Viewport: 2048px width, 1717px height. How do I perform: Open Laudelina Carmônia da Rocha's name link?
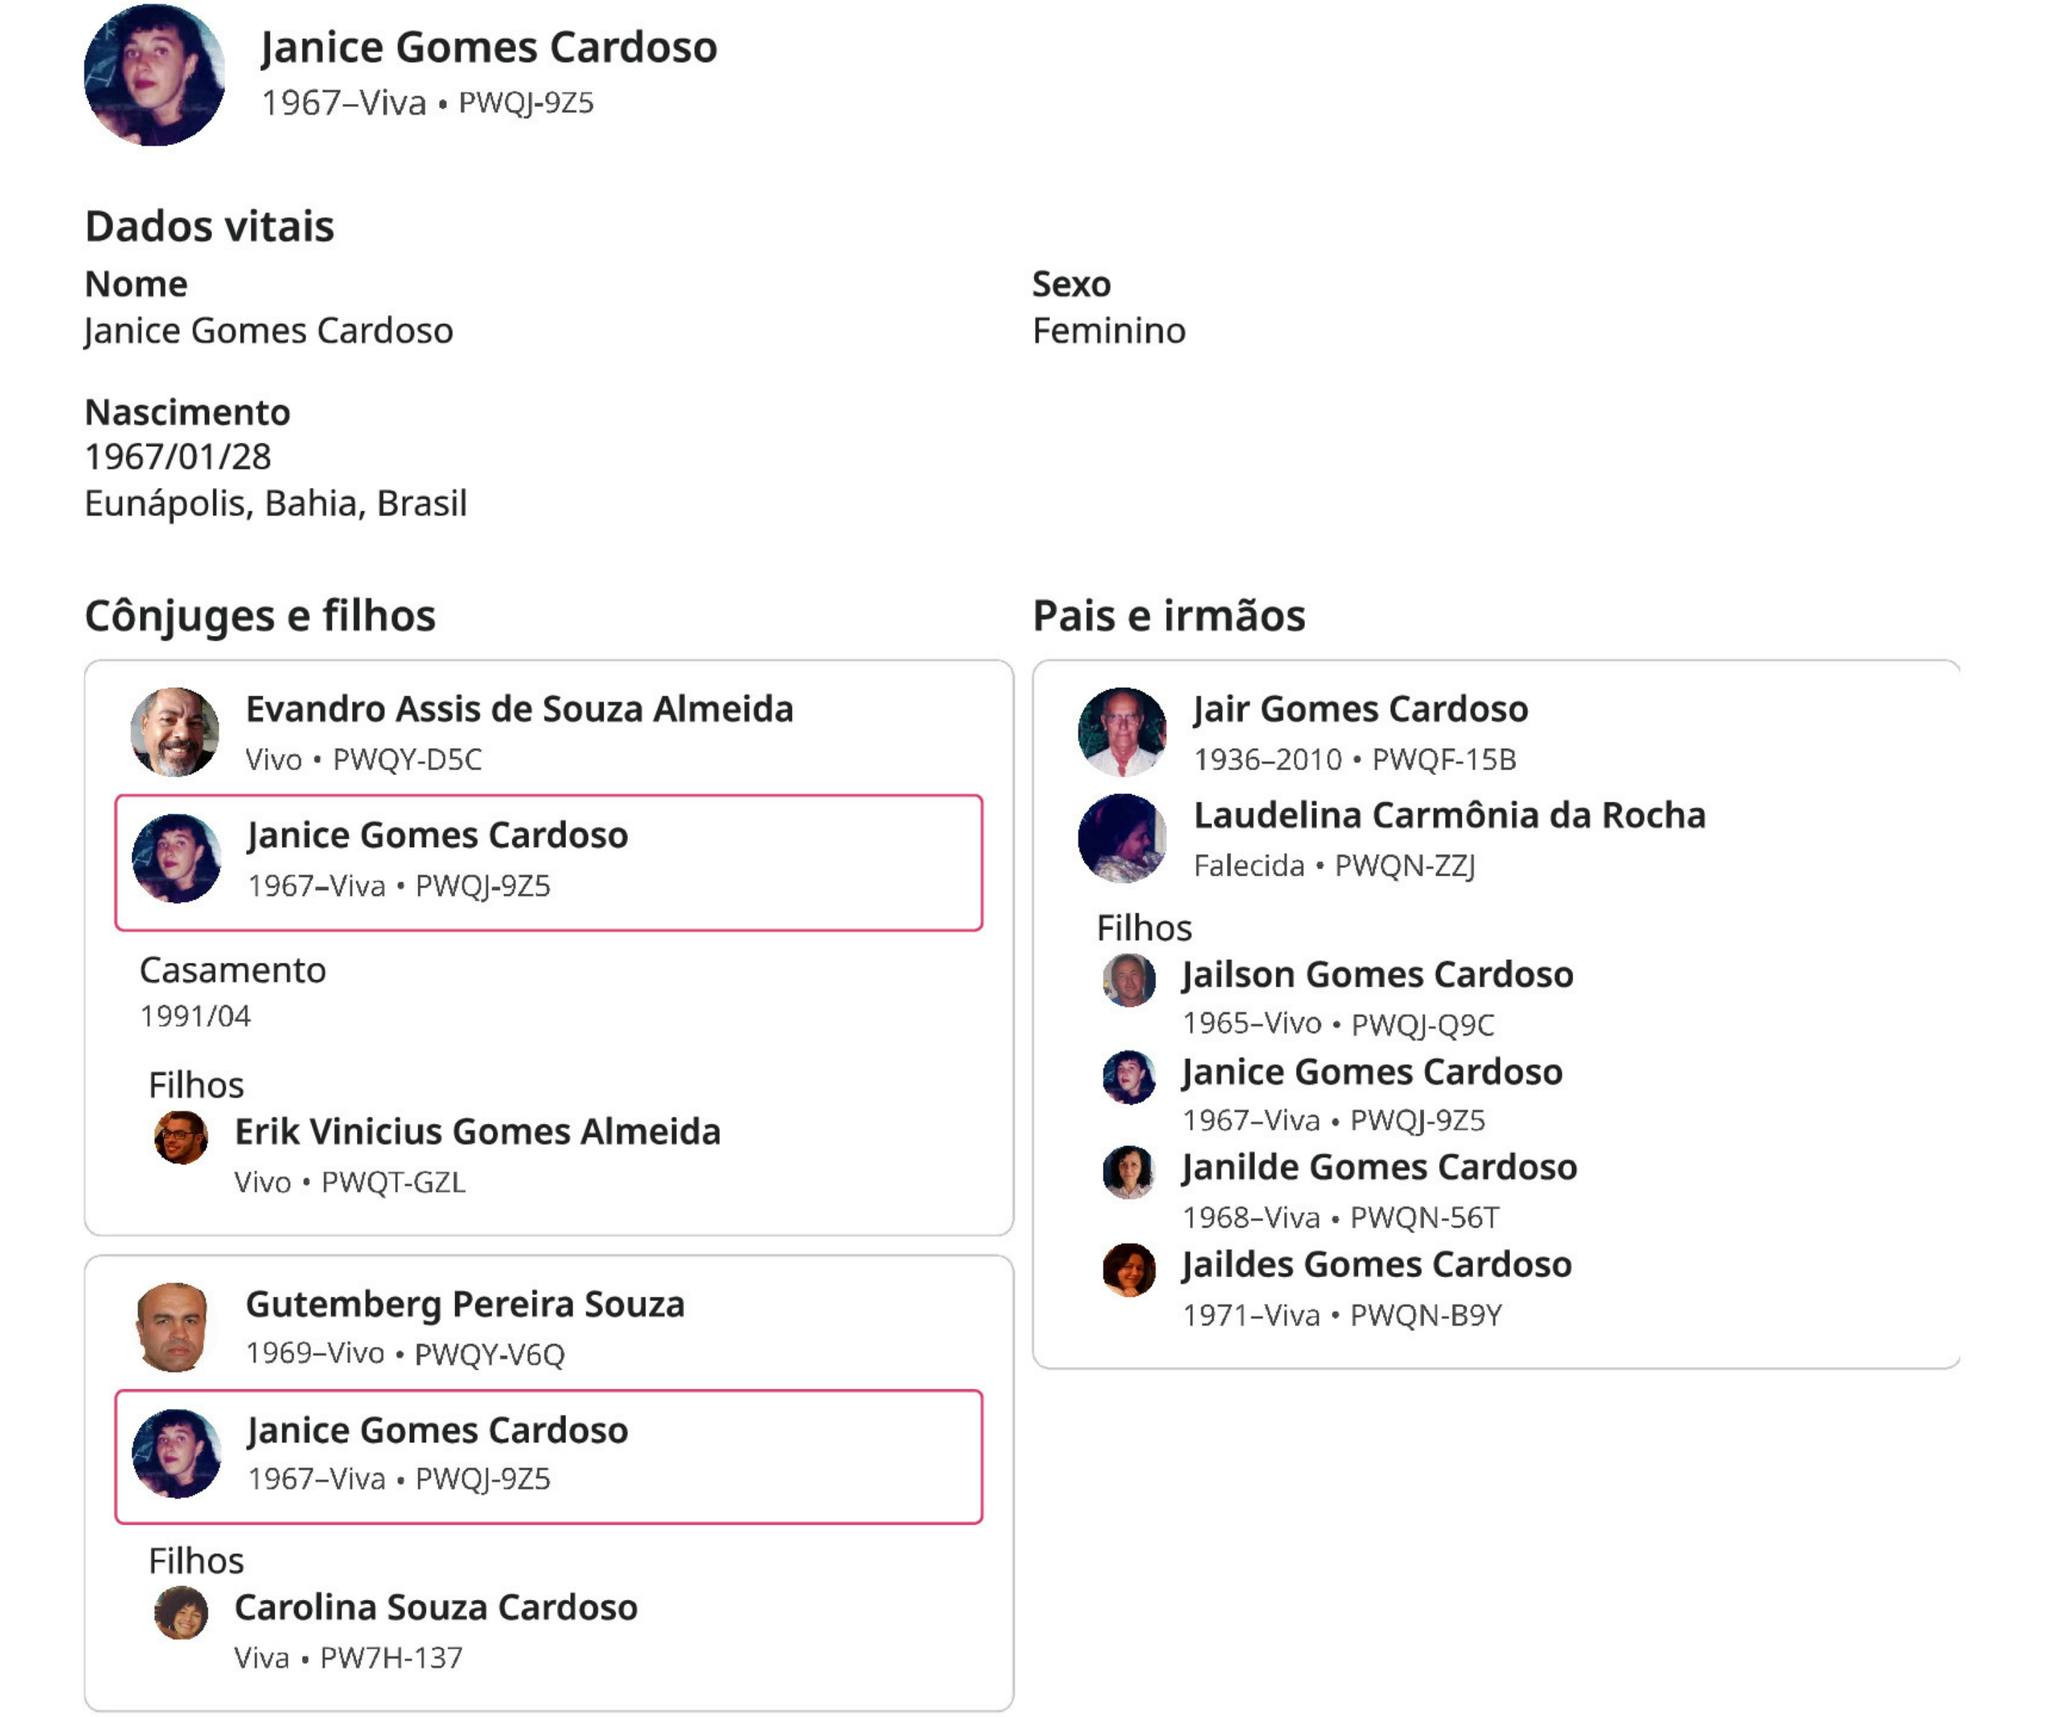click(x=1449, y=815)
